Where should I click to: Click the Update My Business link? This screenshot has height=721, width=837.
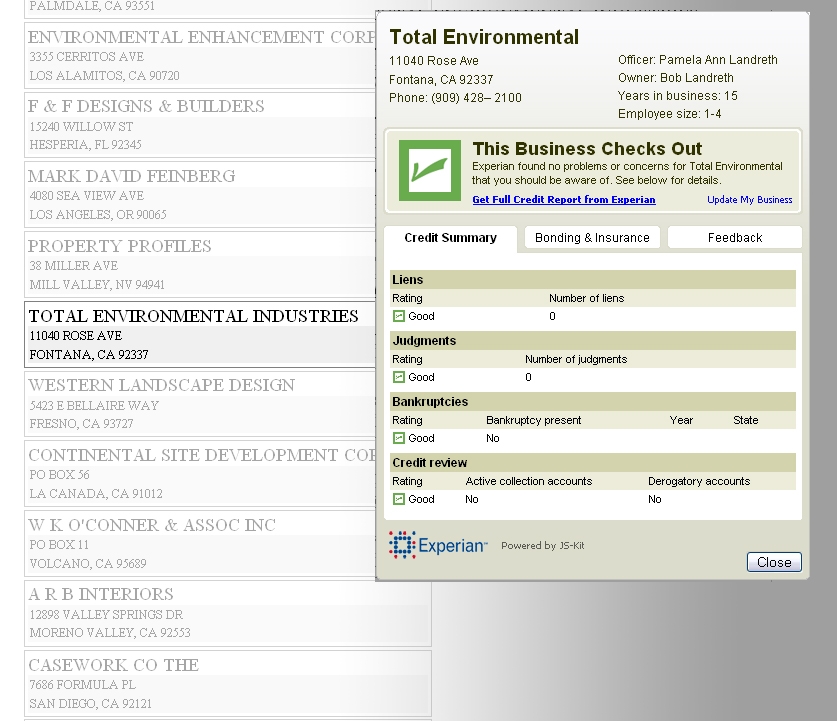pyautogui.click(x=749, y=200)
